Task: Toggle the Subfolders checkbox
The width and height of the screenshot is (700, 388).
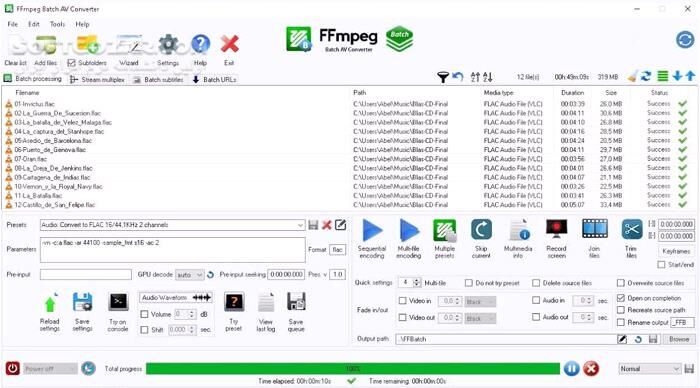Action: 71,63
